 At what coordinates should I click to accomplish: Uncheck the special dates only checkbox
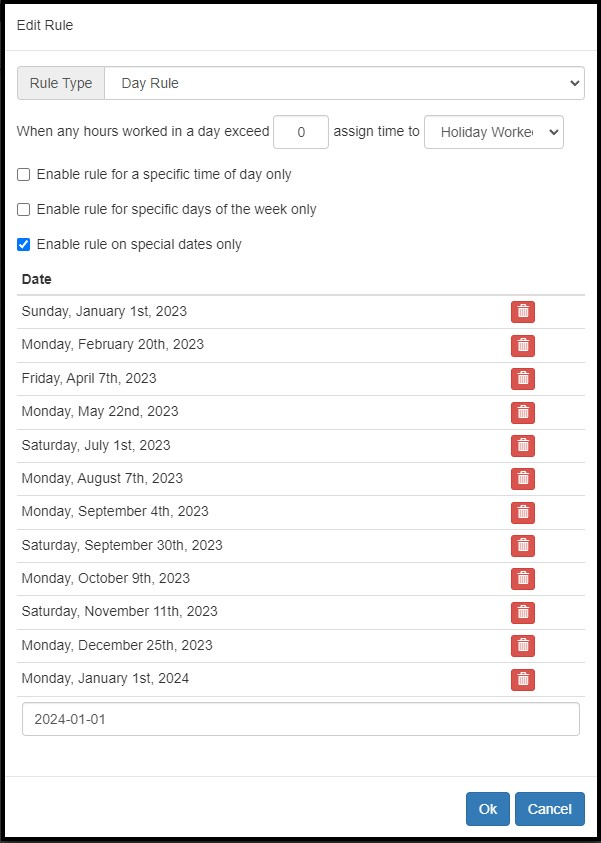point(23,245)
